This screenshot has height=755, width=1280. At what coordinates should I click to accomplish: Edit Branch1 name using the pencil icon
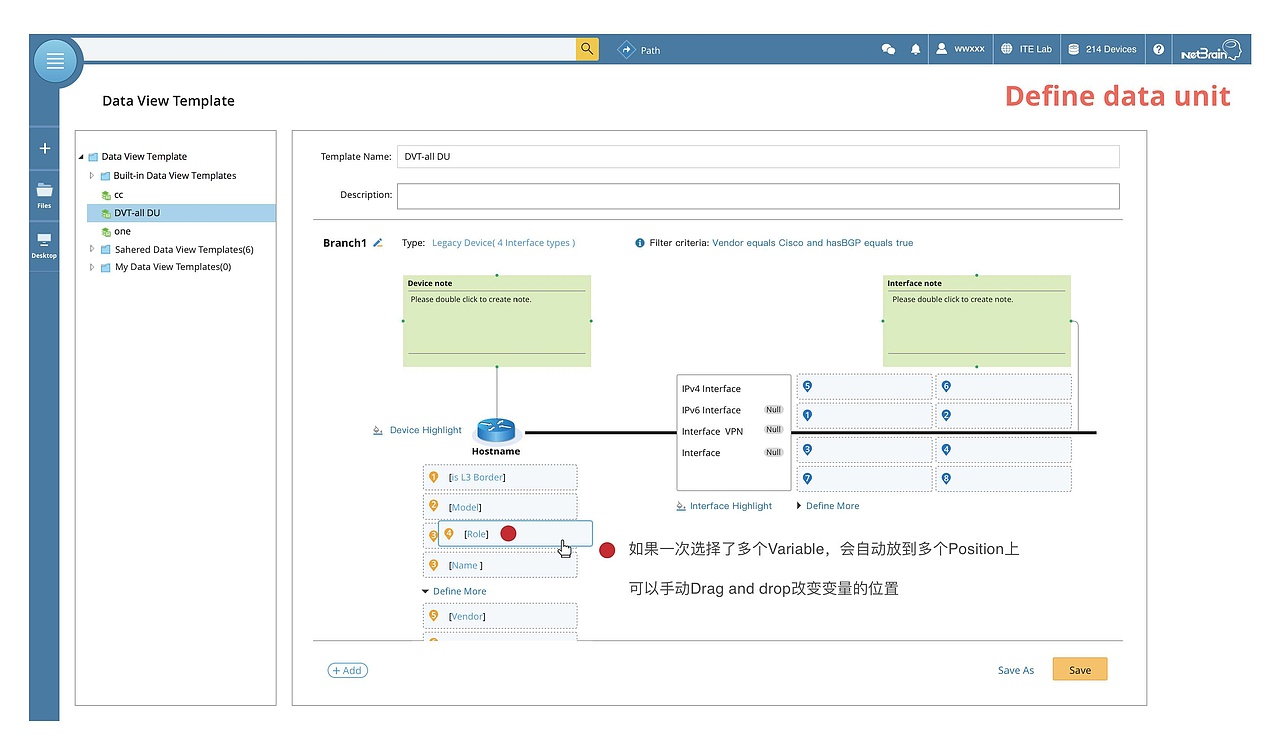pos(378,242)
